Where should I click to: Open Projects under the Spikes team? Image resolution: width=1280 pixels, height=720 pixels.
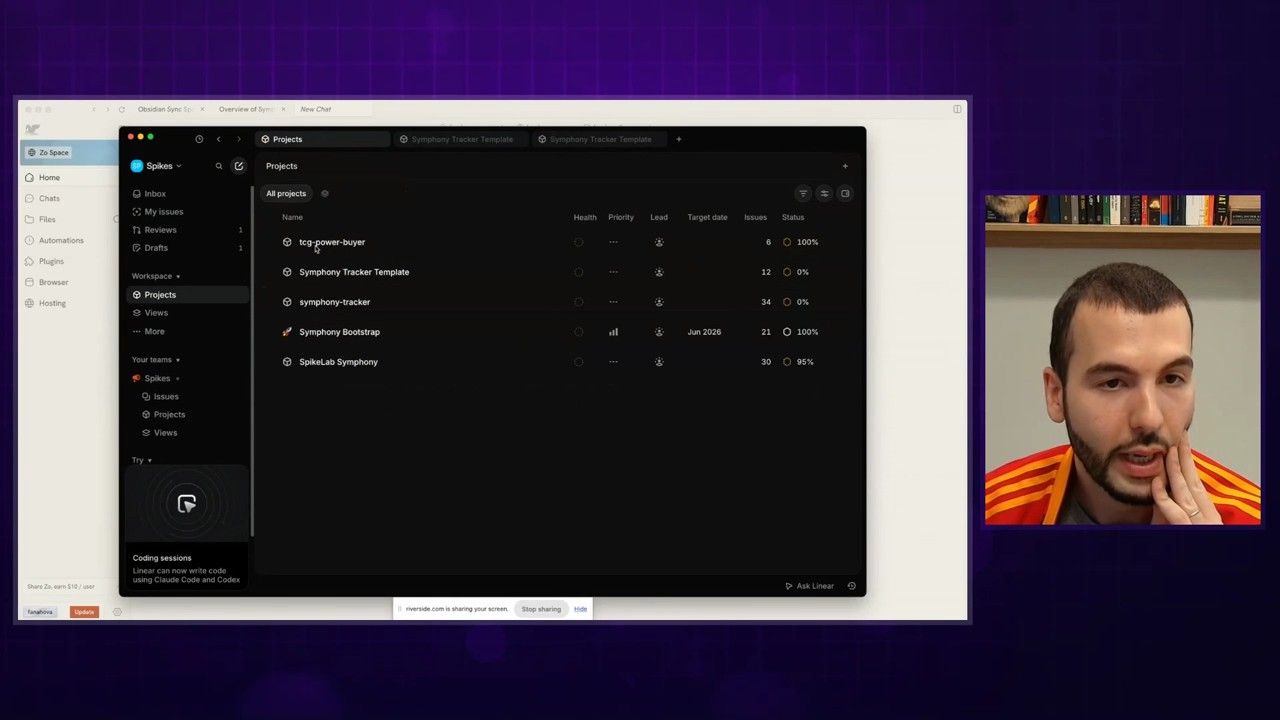coord(169,415)
